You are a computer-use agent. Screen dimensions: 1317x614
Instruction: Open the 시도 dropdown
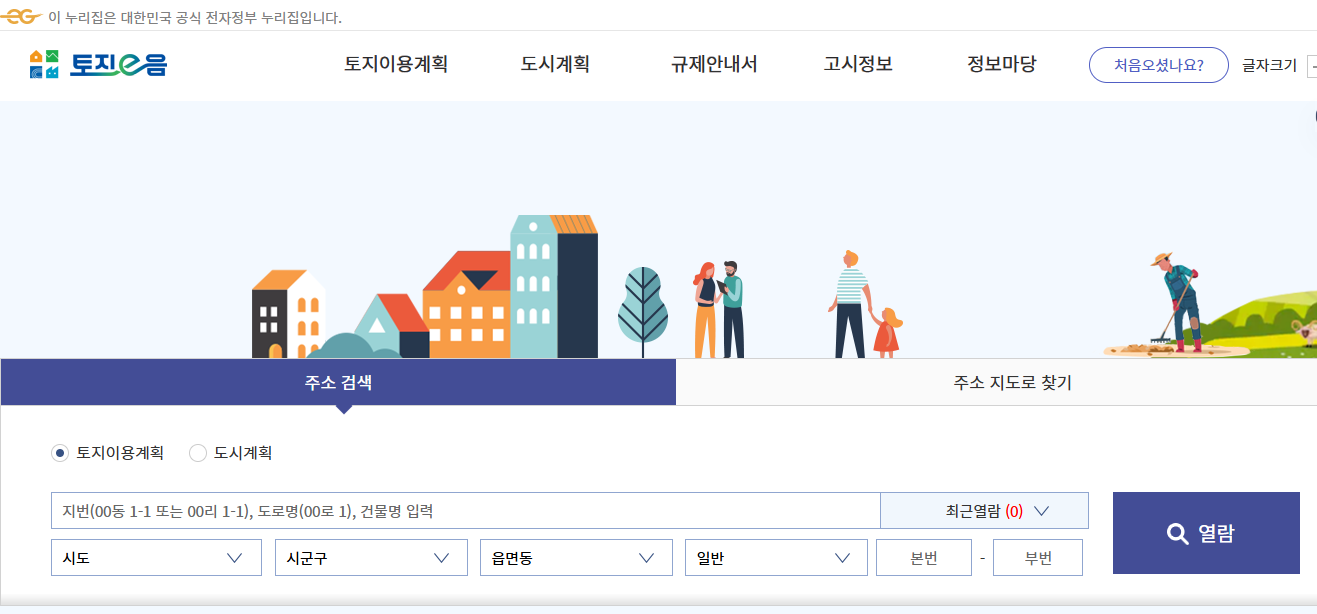(156, 557)
